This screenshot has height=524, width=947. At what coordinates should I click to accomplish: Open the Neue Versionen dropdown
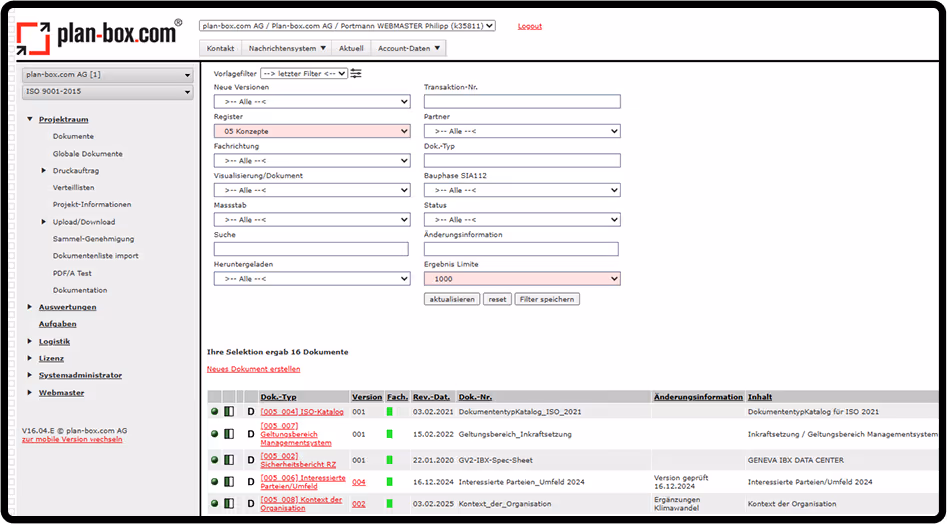(x=312, y=101)
